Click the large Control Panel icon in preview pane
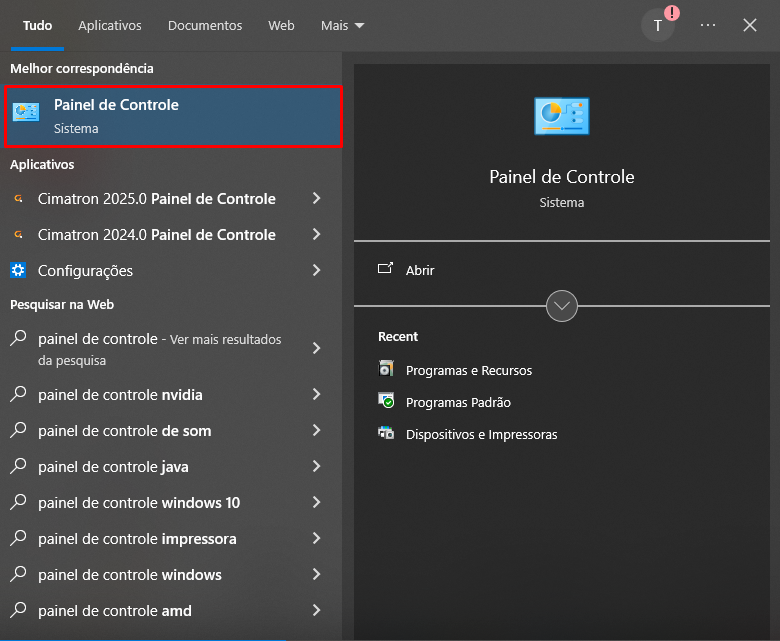The height and width of the screenshot is (641, 780). pyautogui.click(x=562, y=116)
